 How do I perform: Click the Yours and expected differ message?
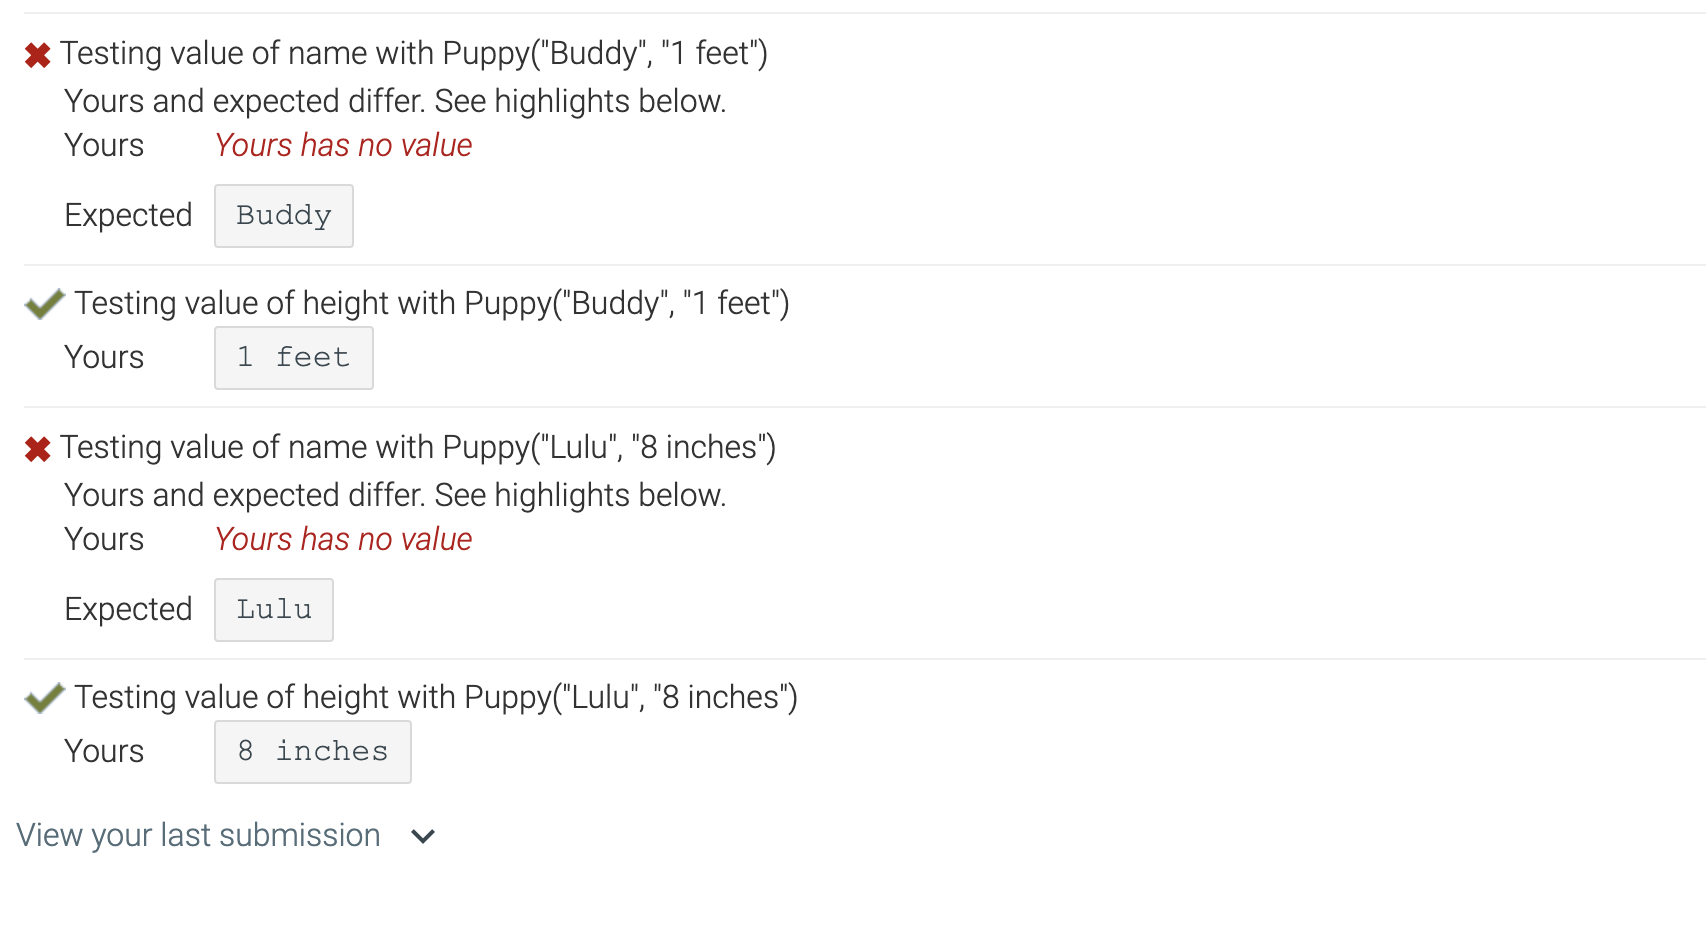(396, 100)
